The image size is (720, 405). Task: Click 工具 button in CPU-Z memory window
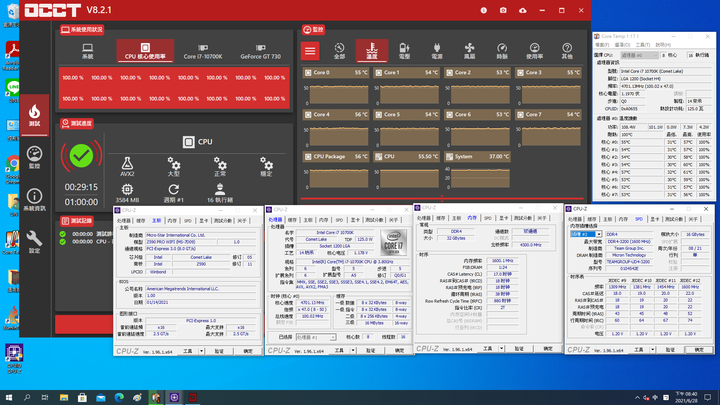tap(488, 349)
